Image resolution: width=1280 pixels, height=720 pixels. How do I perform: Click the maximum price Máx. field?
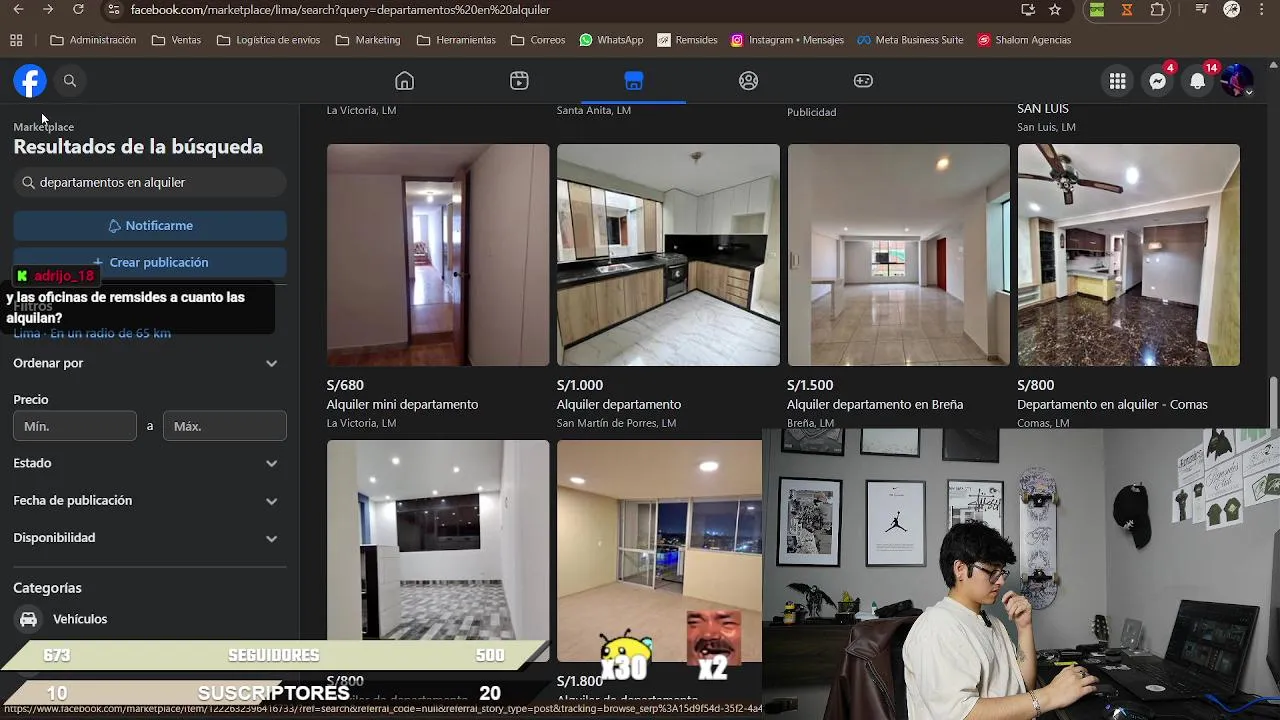[x=225, y=426]
